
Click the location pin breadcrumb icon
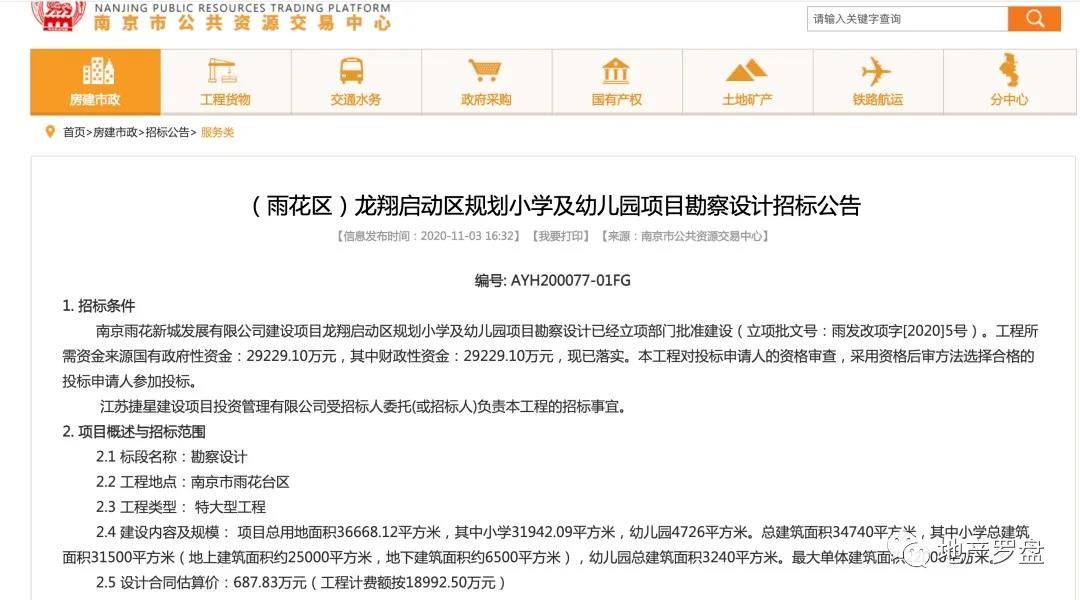pyautogui.click(x=50, y=132)
